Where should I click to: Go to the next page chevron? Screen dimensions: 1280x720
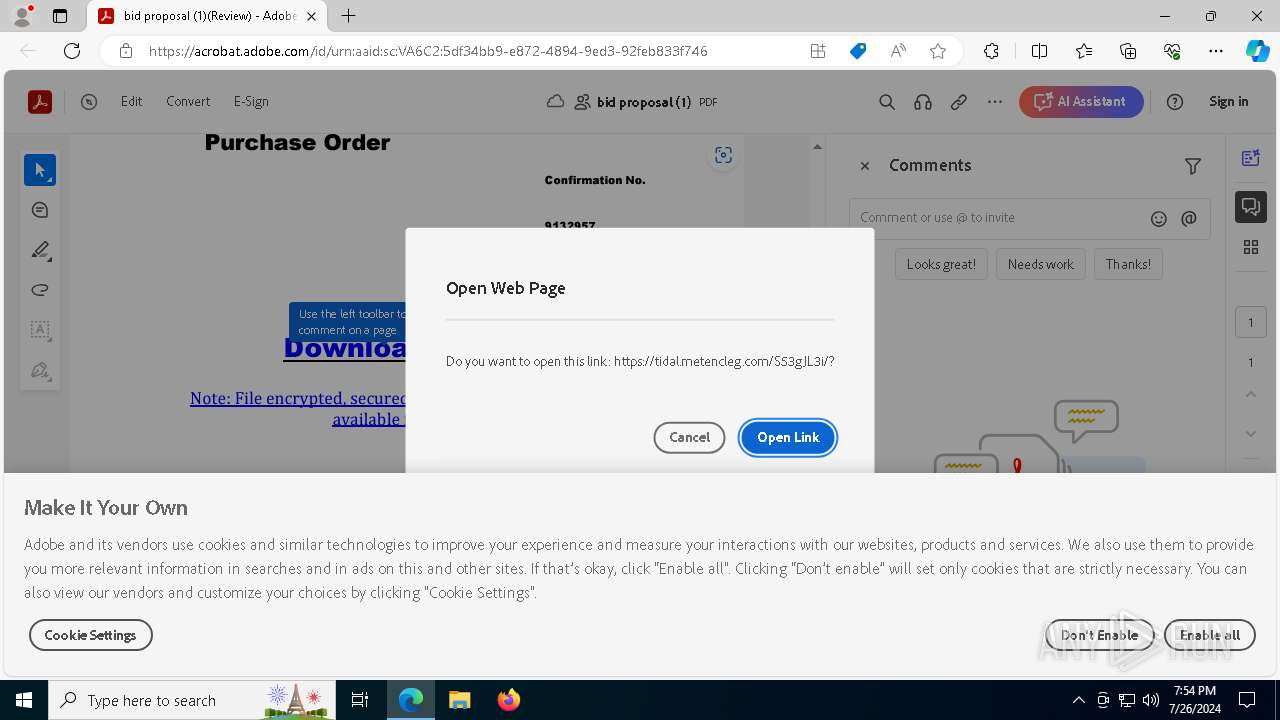coord(1251,433)
